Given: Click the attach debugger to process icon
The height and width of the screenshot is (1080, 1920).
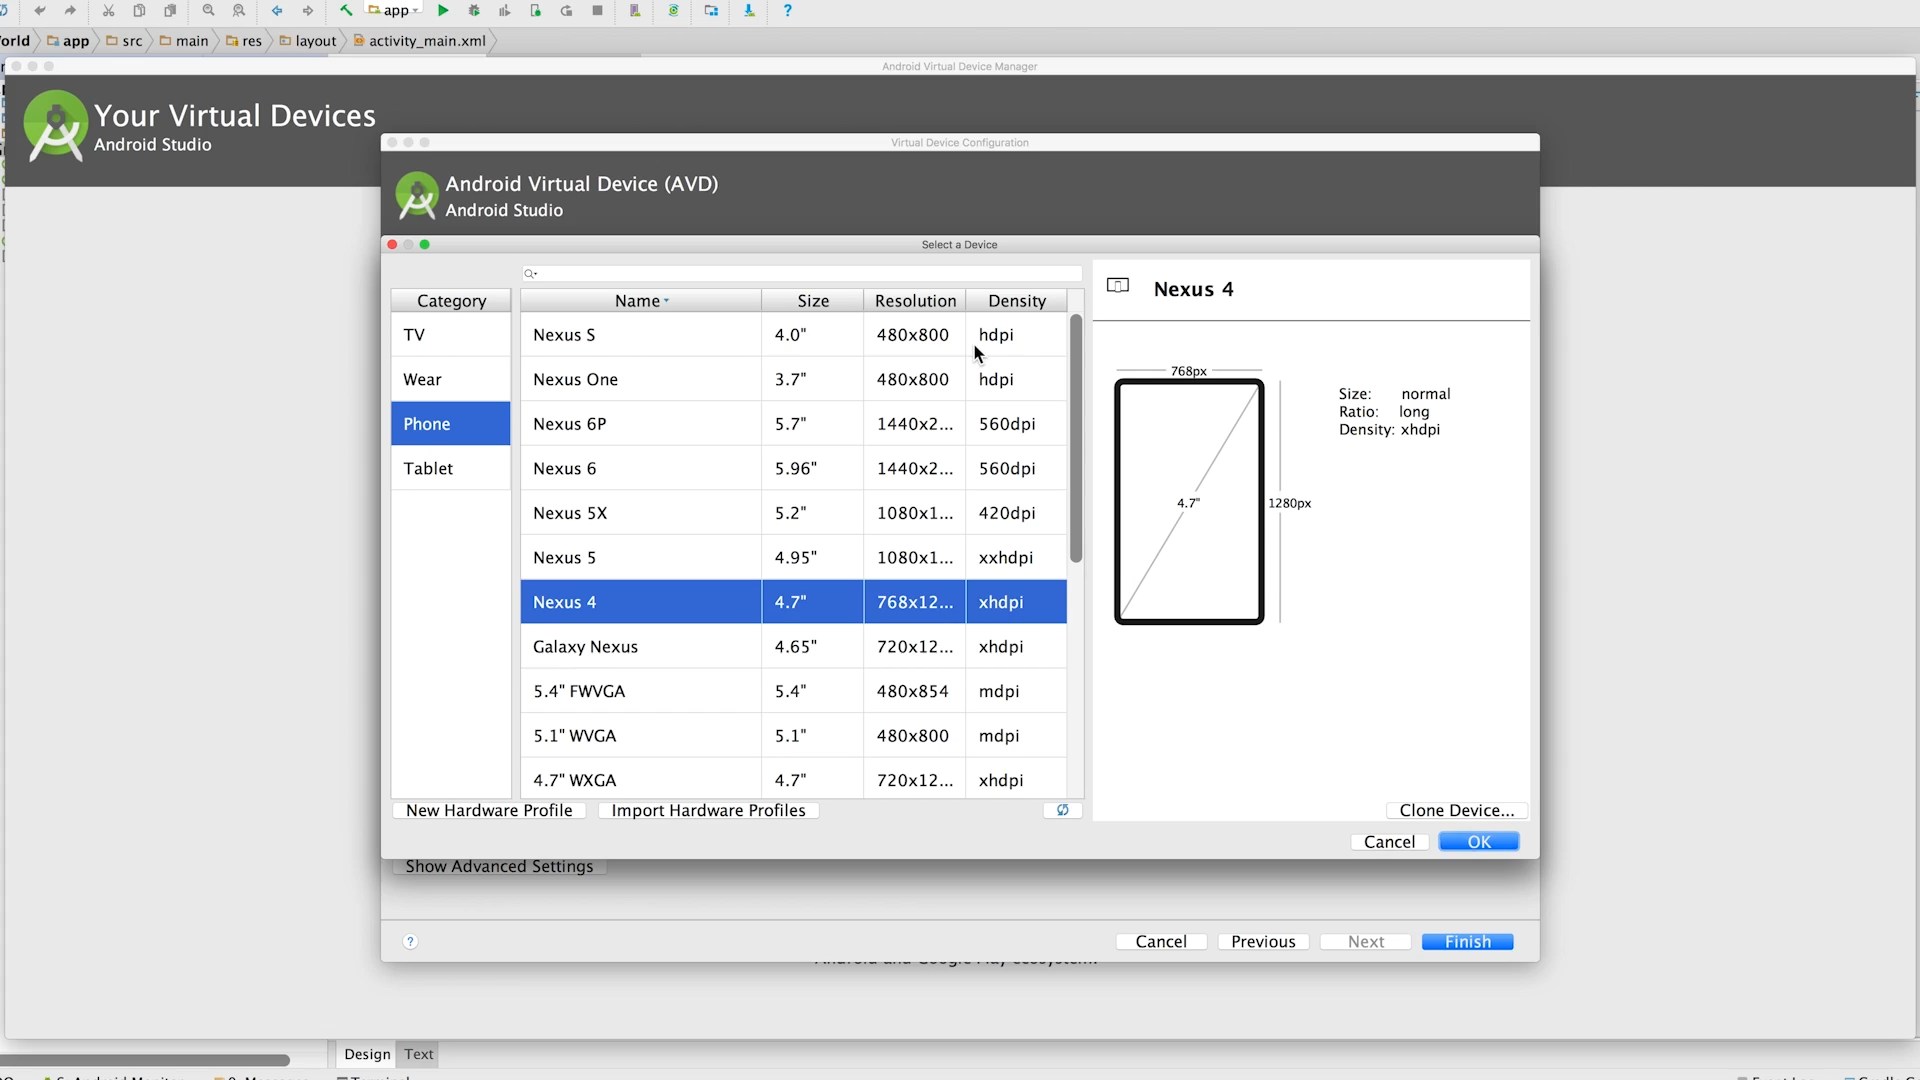Looking at the screenshot, I should point(535,11).
